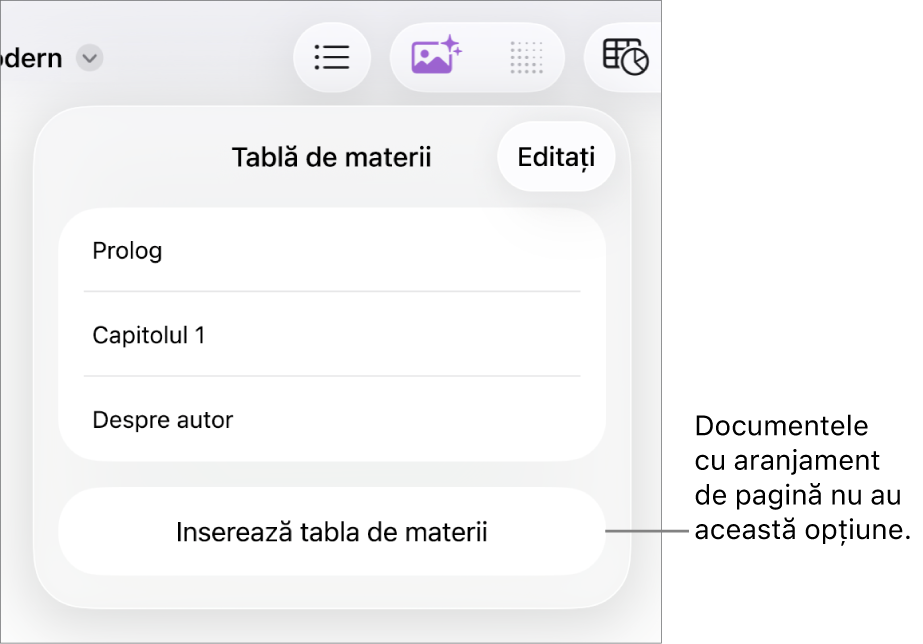Image resolution: width=923 pixels, height=644 pixels.
Task: Select the dotted grid icon
Action: (x=526, y=58)
